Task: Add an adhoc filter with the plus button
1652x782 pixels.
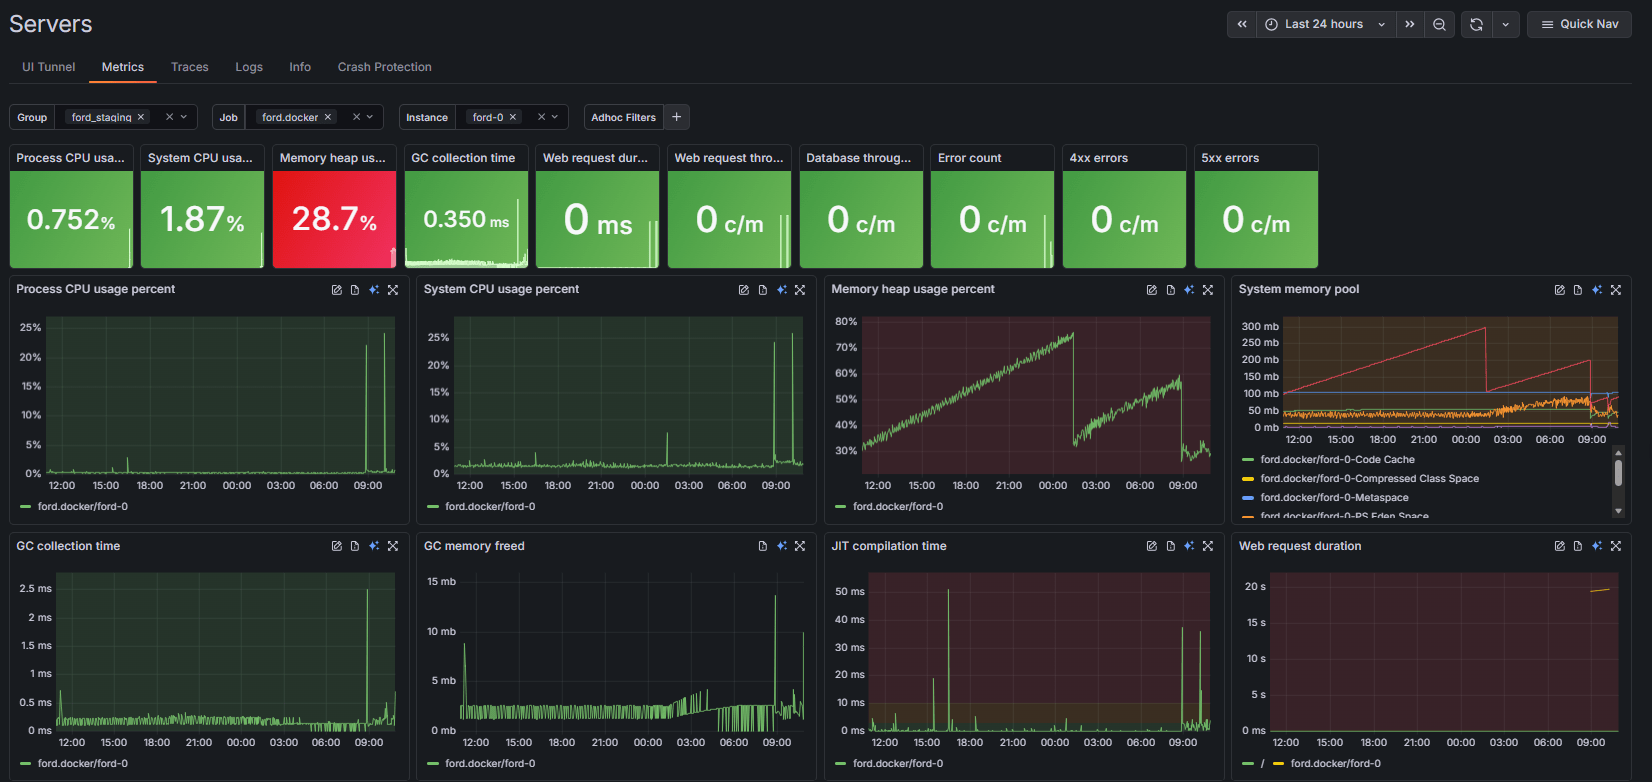Action: point(677,117)
